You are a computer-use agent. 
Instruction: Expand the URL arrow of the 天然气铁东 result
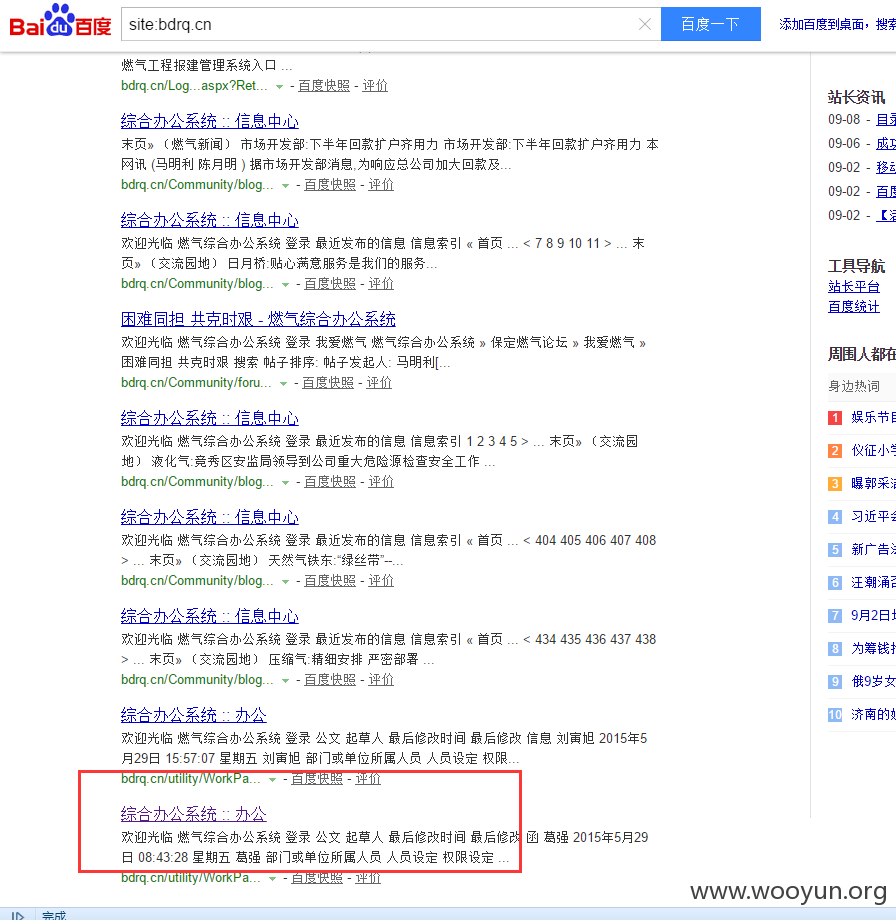coord(285,583)
